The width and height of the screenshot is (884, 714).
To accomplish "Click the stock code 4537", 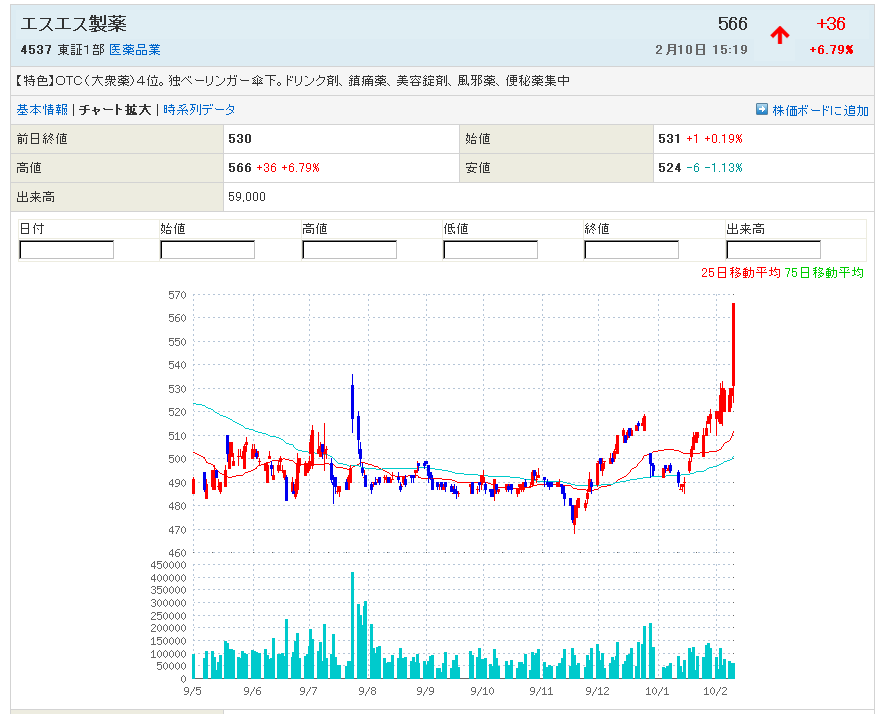I will [x=36, y=50].
